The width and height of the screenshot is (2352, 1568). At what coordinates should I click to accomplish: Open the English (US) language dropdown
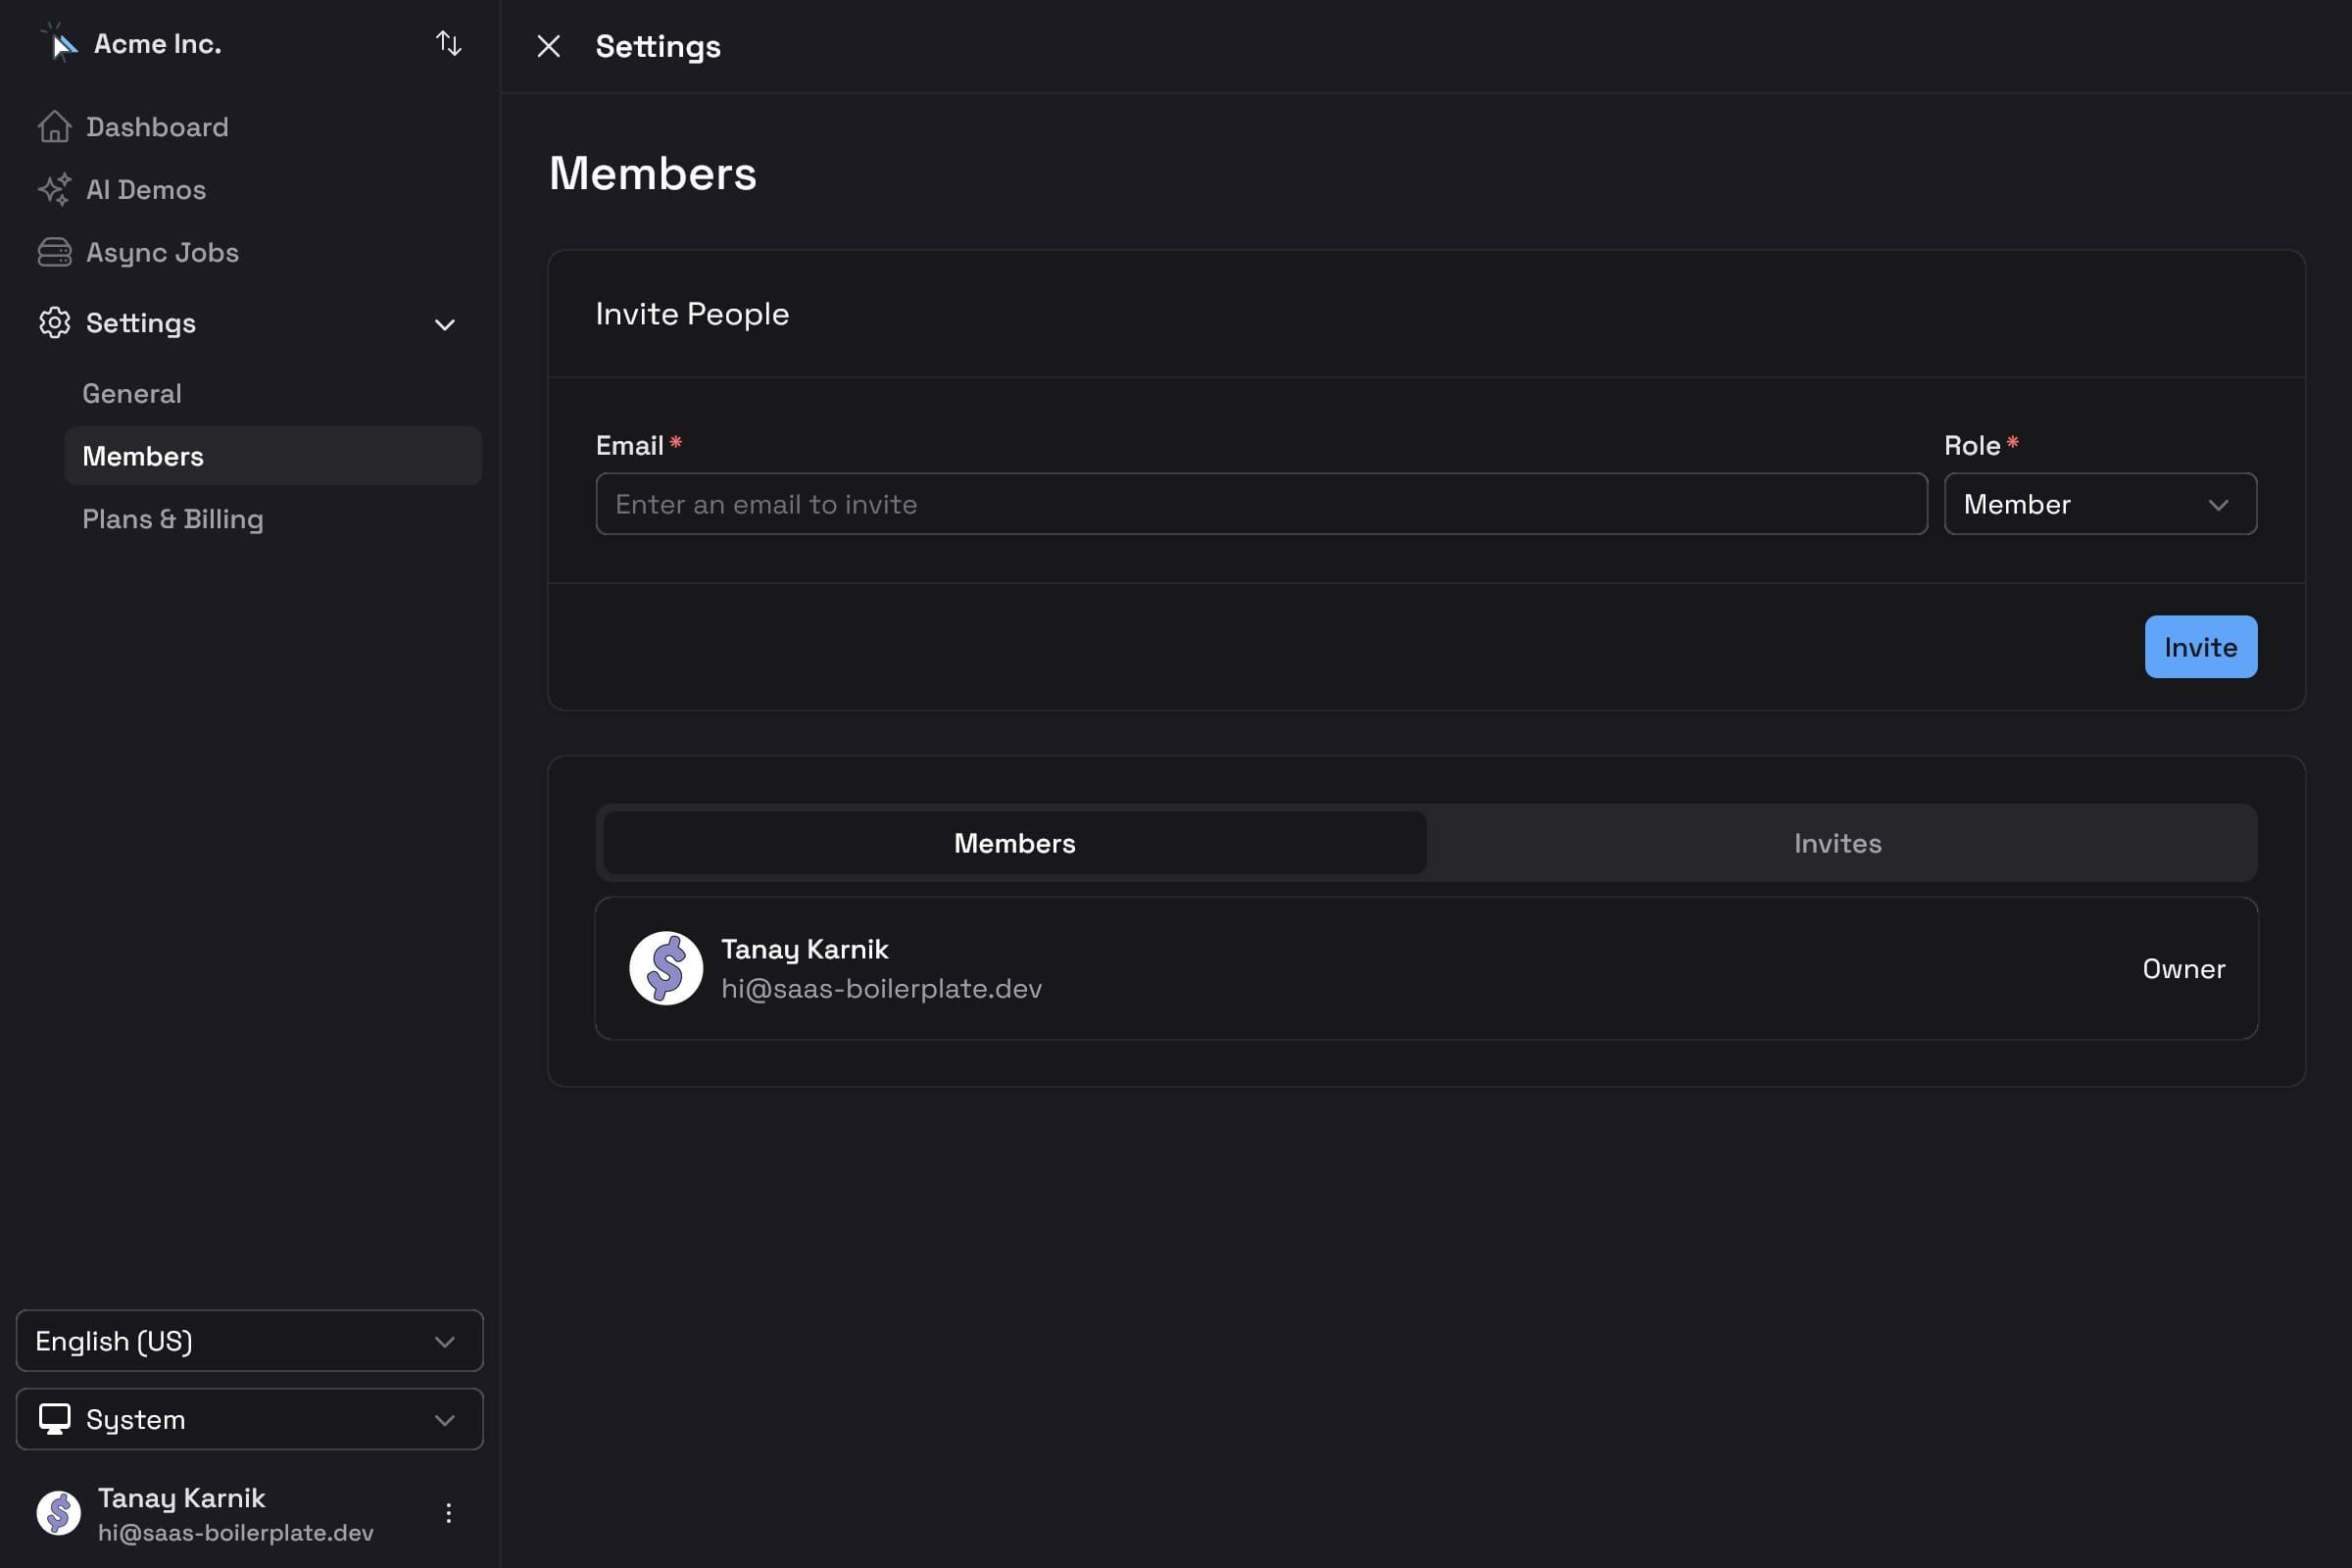[248, 1340]
